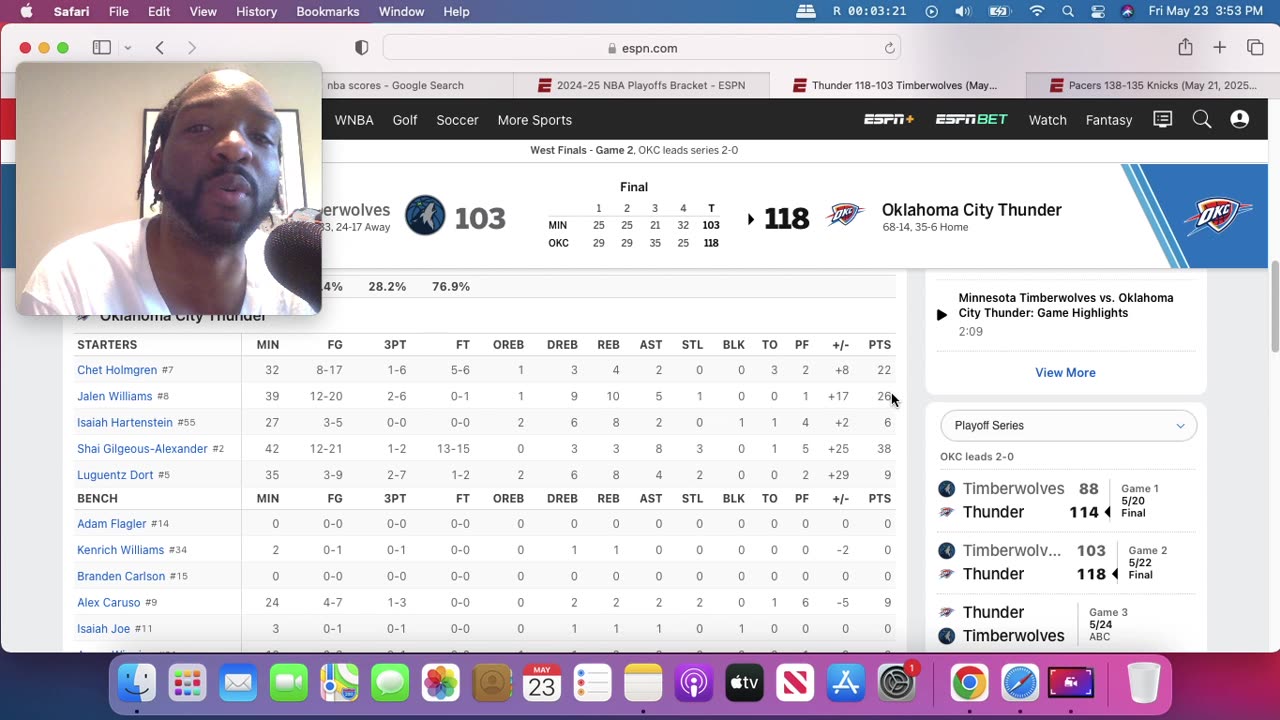Click the Minnesota Timberwolves team logo
This screenshot has height=720, width=1280.
(425, 216)
